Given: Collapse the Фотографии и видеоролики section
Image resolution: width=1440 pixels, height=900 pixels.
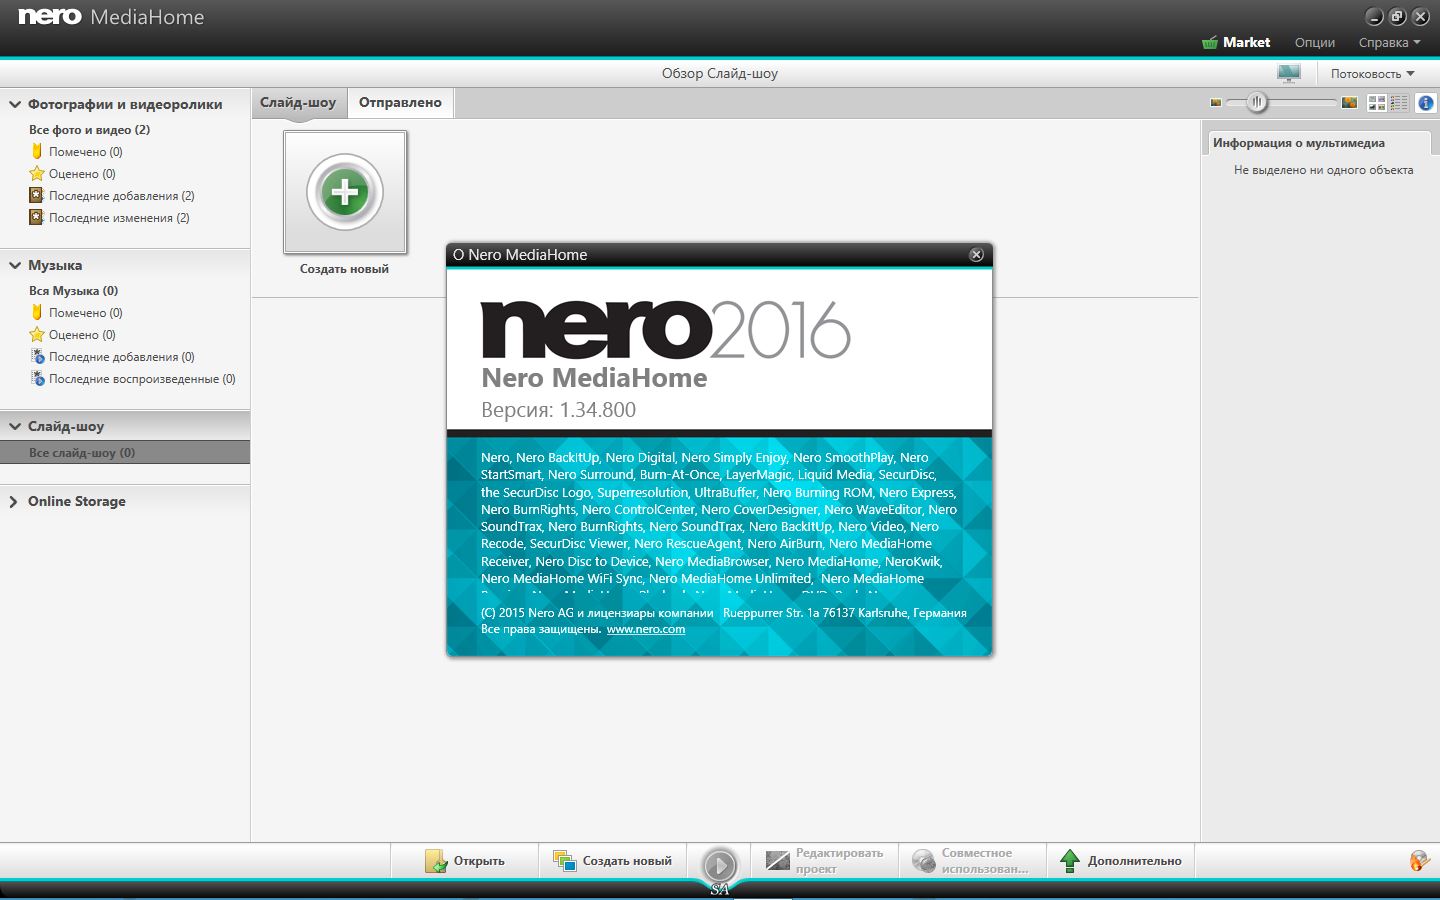Looking at the screenshot, I should pyautogui.click(x=15, y=104).
